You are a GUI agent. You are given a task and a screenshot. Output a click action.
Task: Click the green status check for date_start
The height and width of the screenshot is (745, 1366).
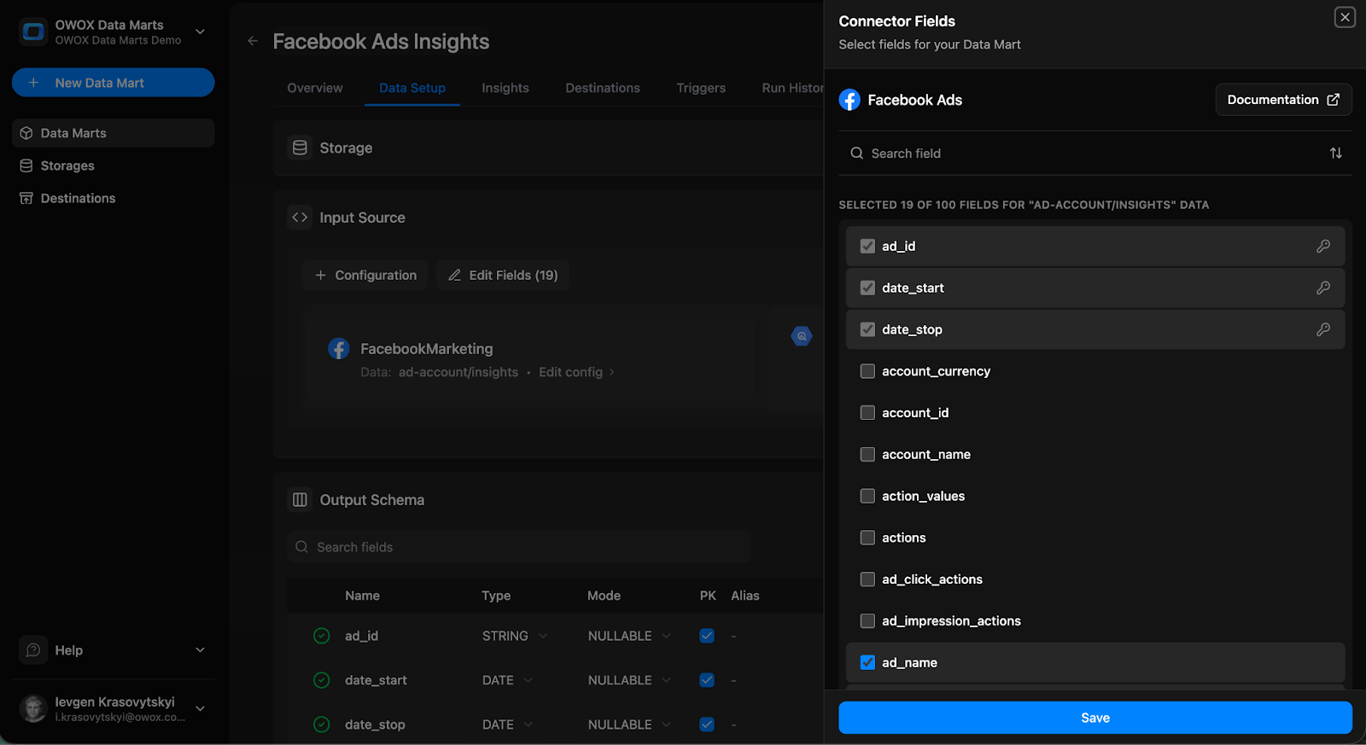[x=321, y=680]
